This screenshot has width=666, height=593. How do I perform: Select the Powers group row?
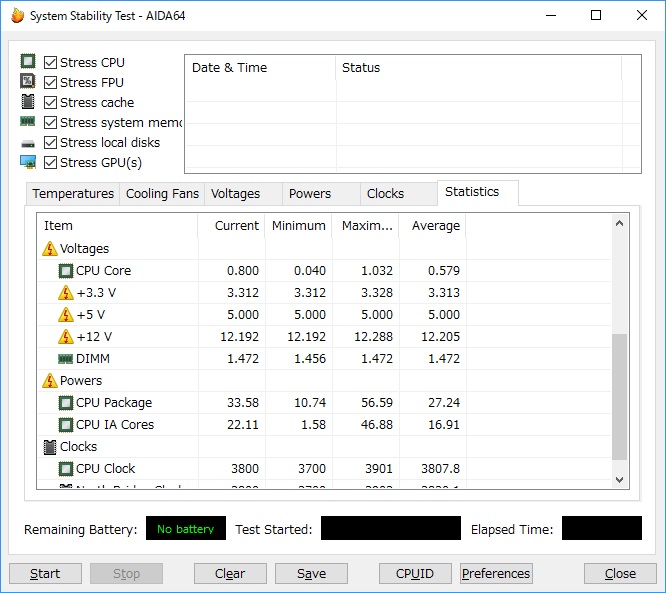tap(80, 381)
